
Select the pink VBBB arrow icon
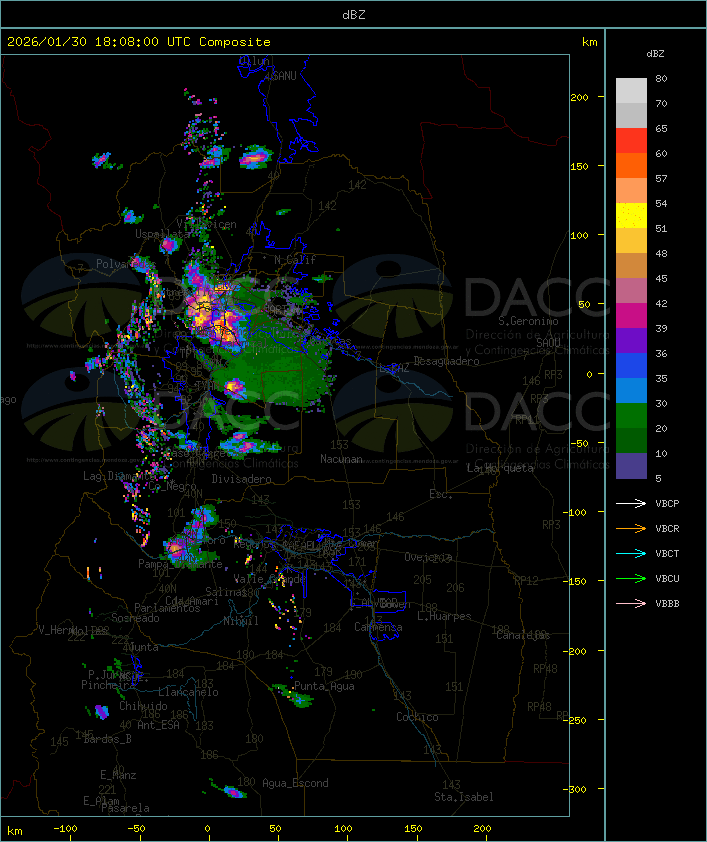(631, 604)
